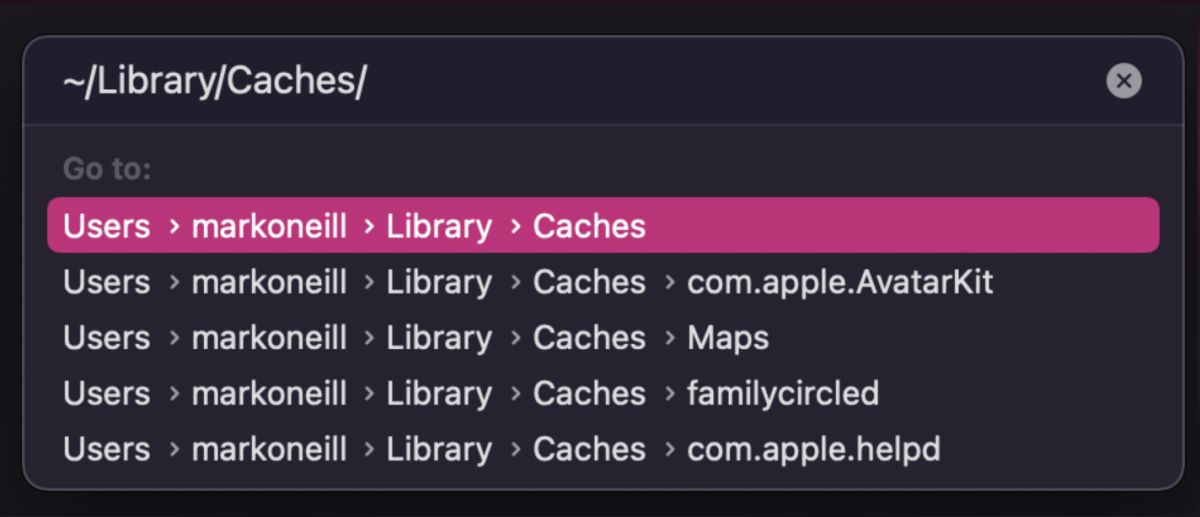Choose the Maps folder suggestion

(x=728, y=339)
